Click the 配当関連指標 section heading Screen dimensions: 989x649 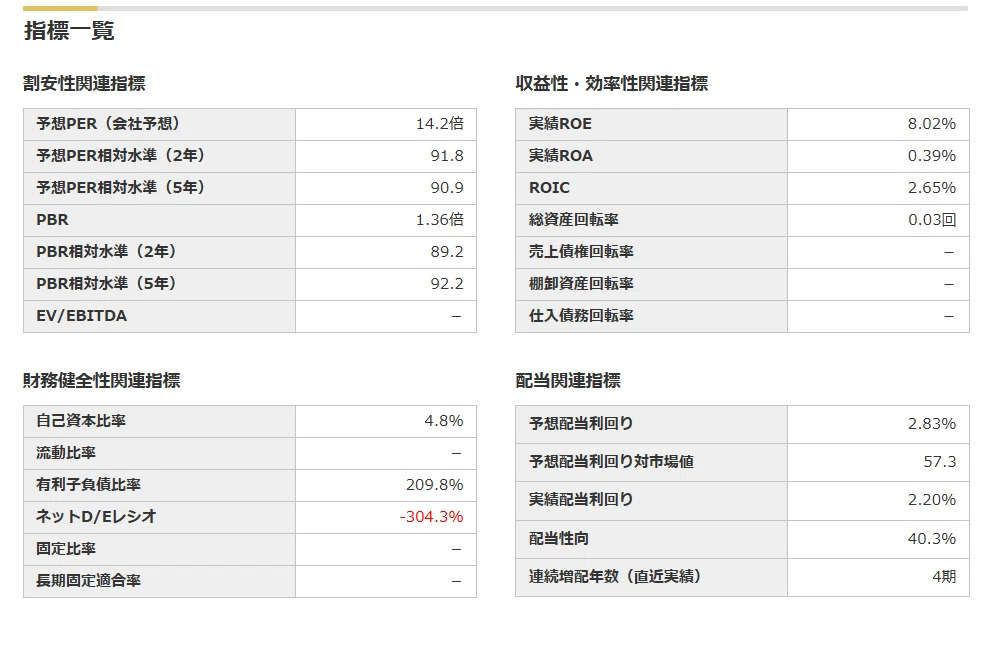tap(568, 380)
